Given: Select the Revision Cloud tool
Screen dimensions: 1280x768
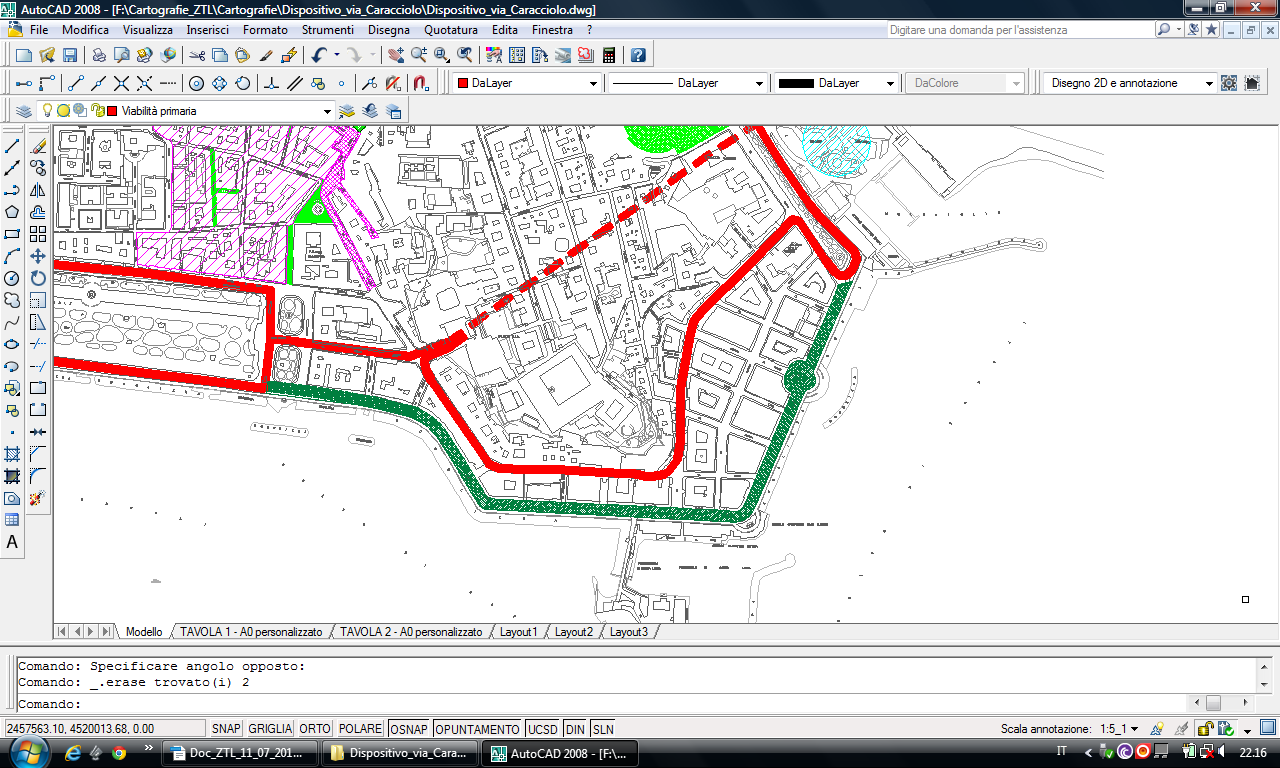Looking at the screenshot, I should coord(12,300).
